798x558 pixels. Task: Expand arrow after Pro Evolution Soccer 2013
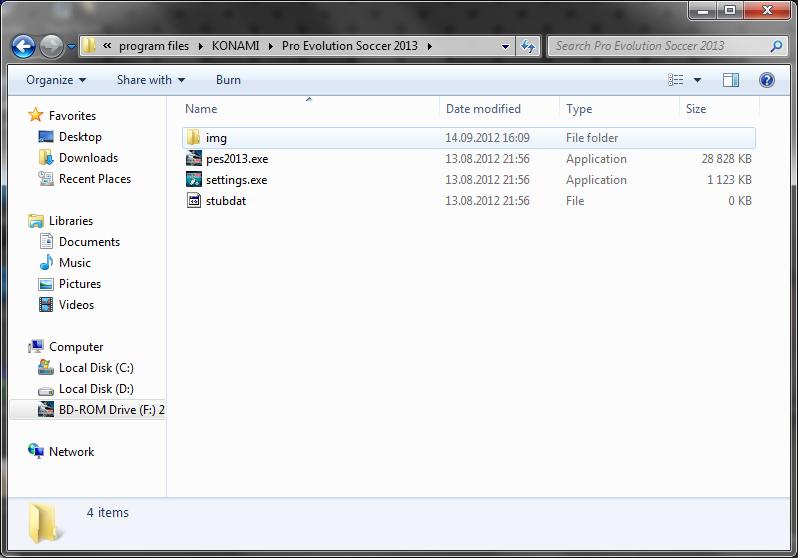[430, 46]
